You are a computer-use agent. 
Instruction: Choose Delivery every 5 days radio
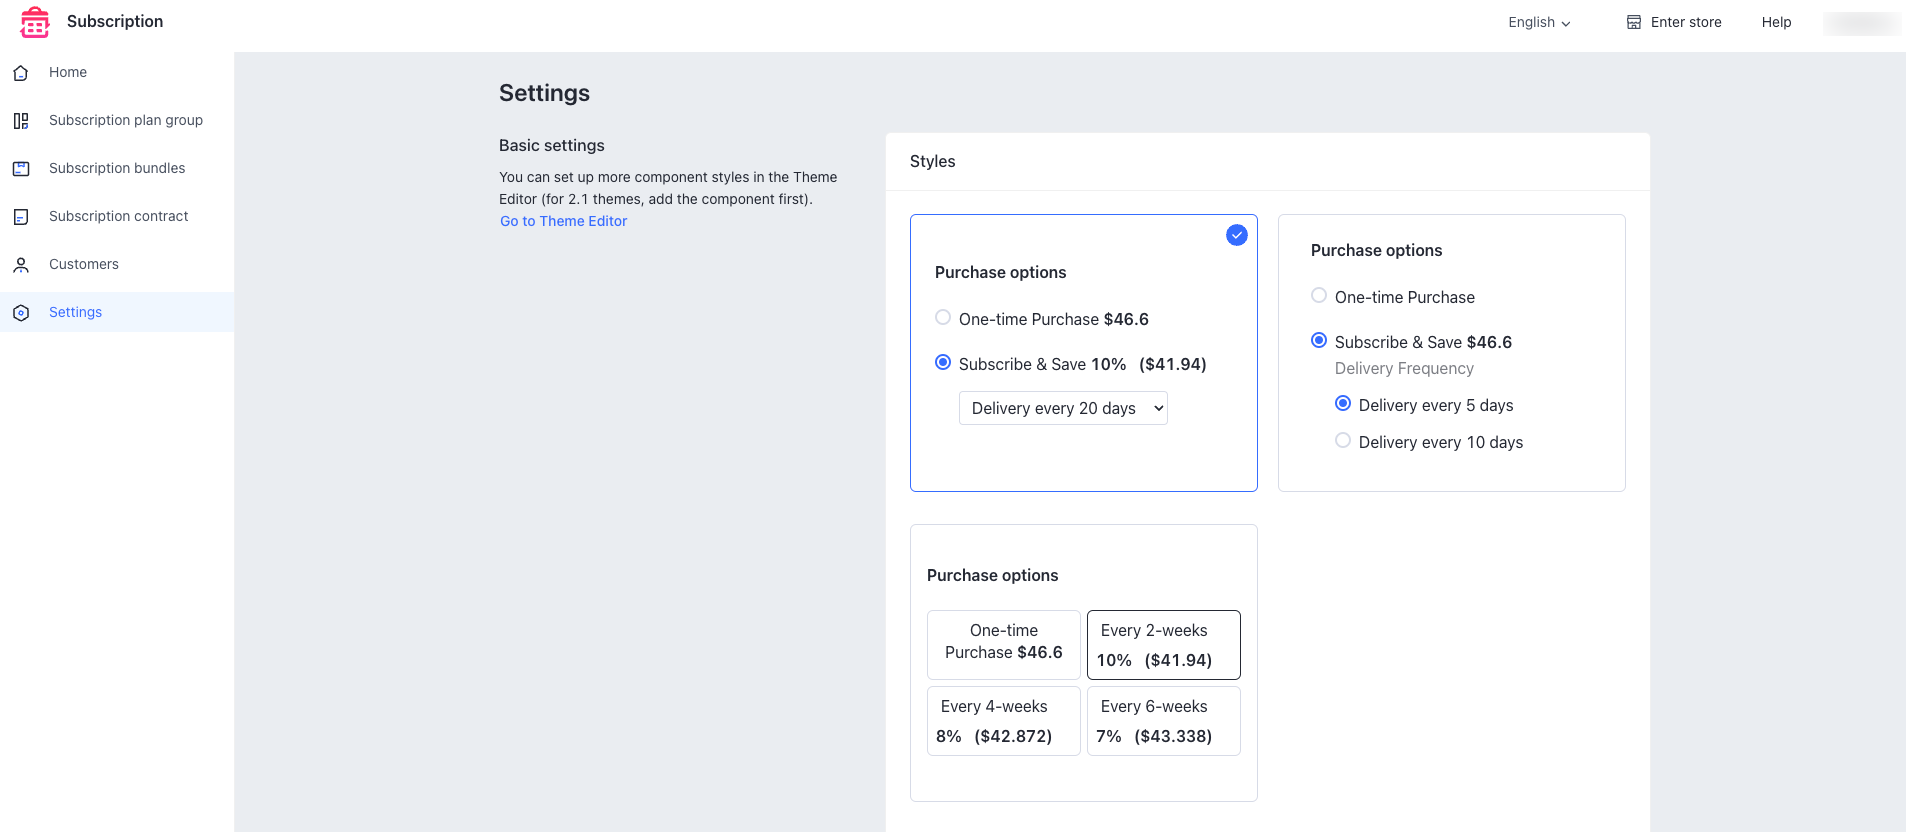(1343, 403)
